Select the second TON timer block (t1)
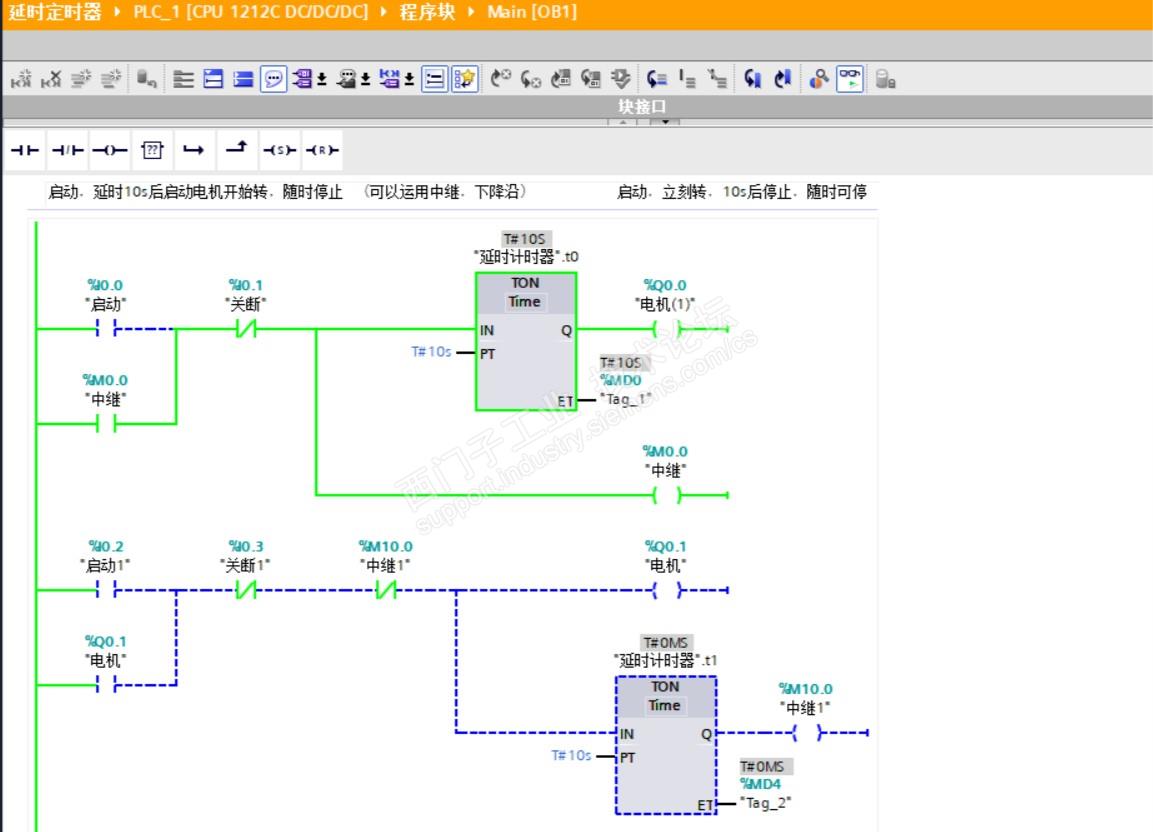 coord(665,745)
